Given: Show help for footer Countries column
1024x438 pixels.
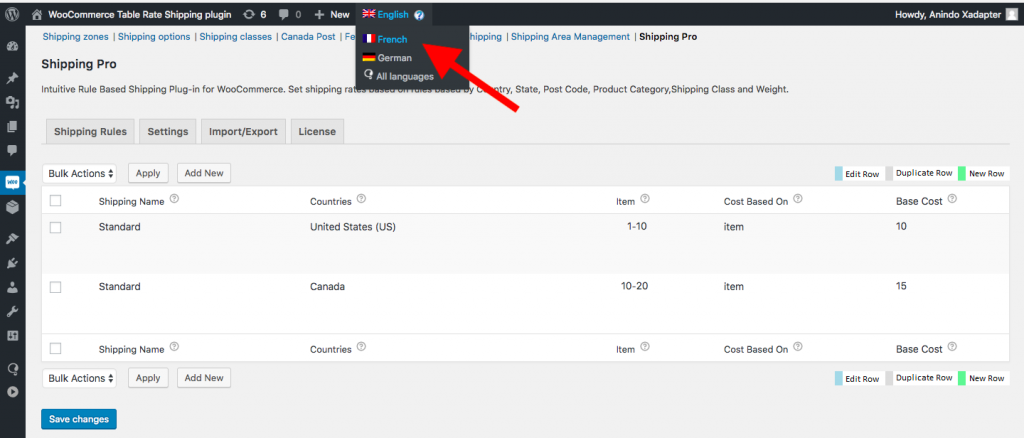Looking at the screenshot, I should coord(362,347).
